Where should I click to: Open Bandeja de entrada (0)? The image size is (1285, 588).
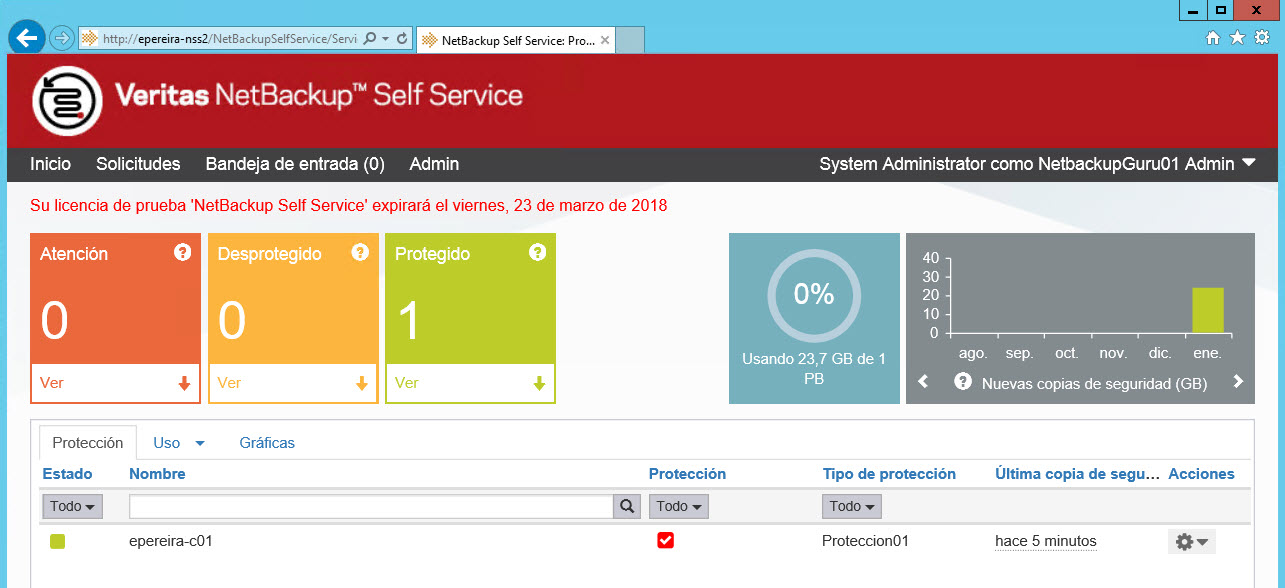click(x=295, y=164)
